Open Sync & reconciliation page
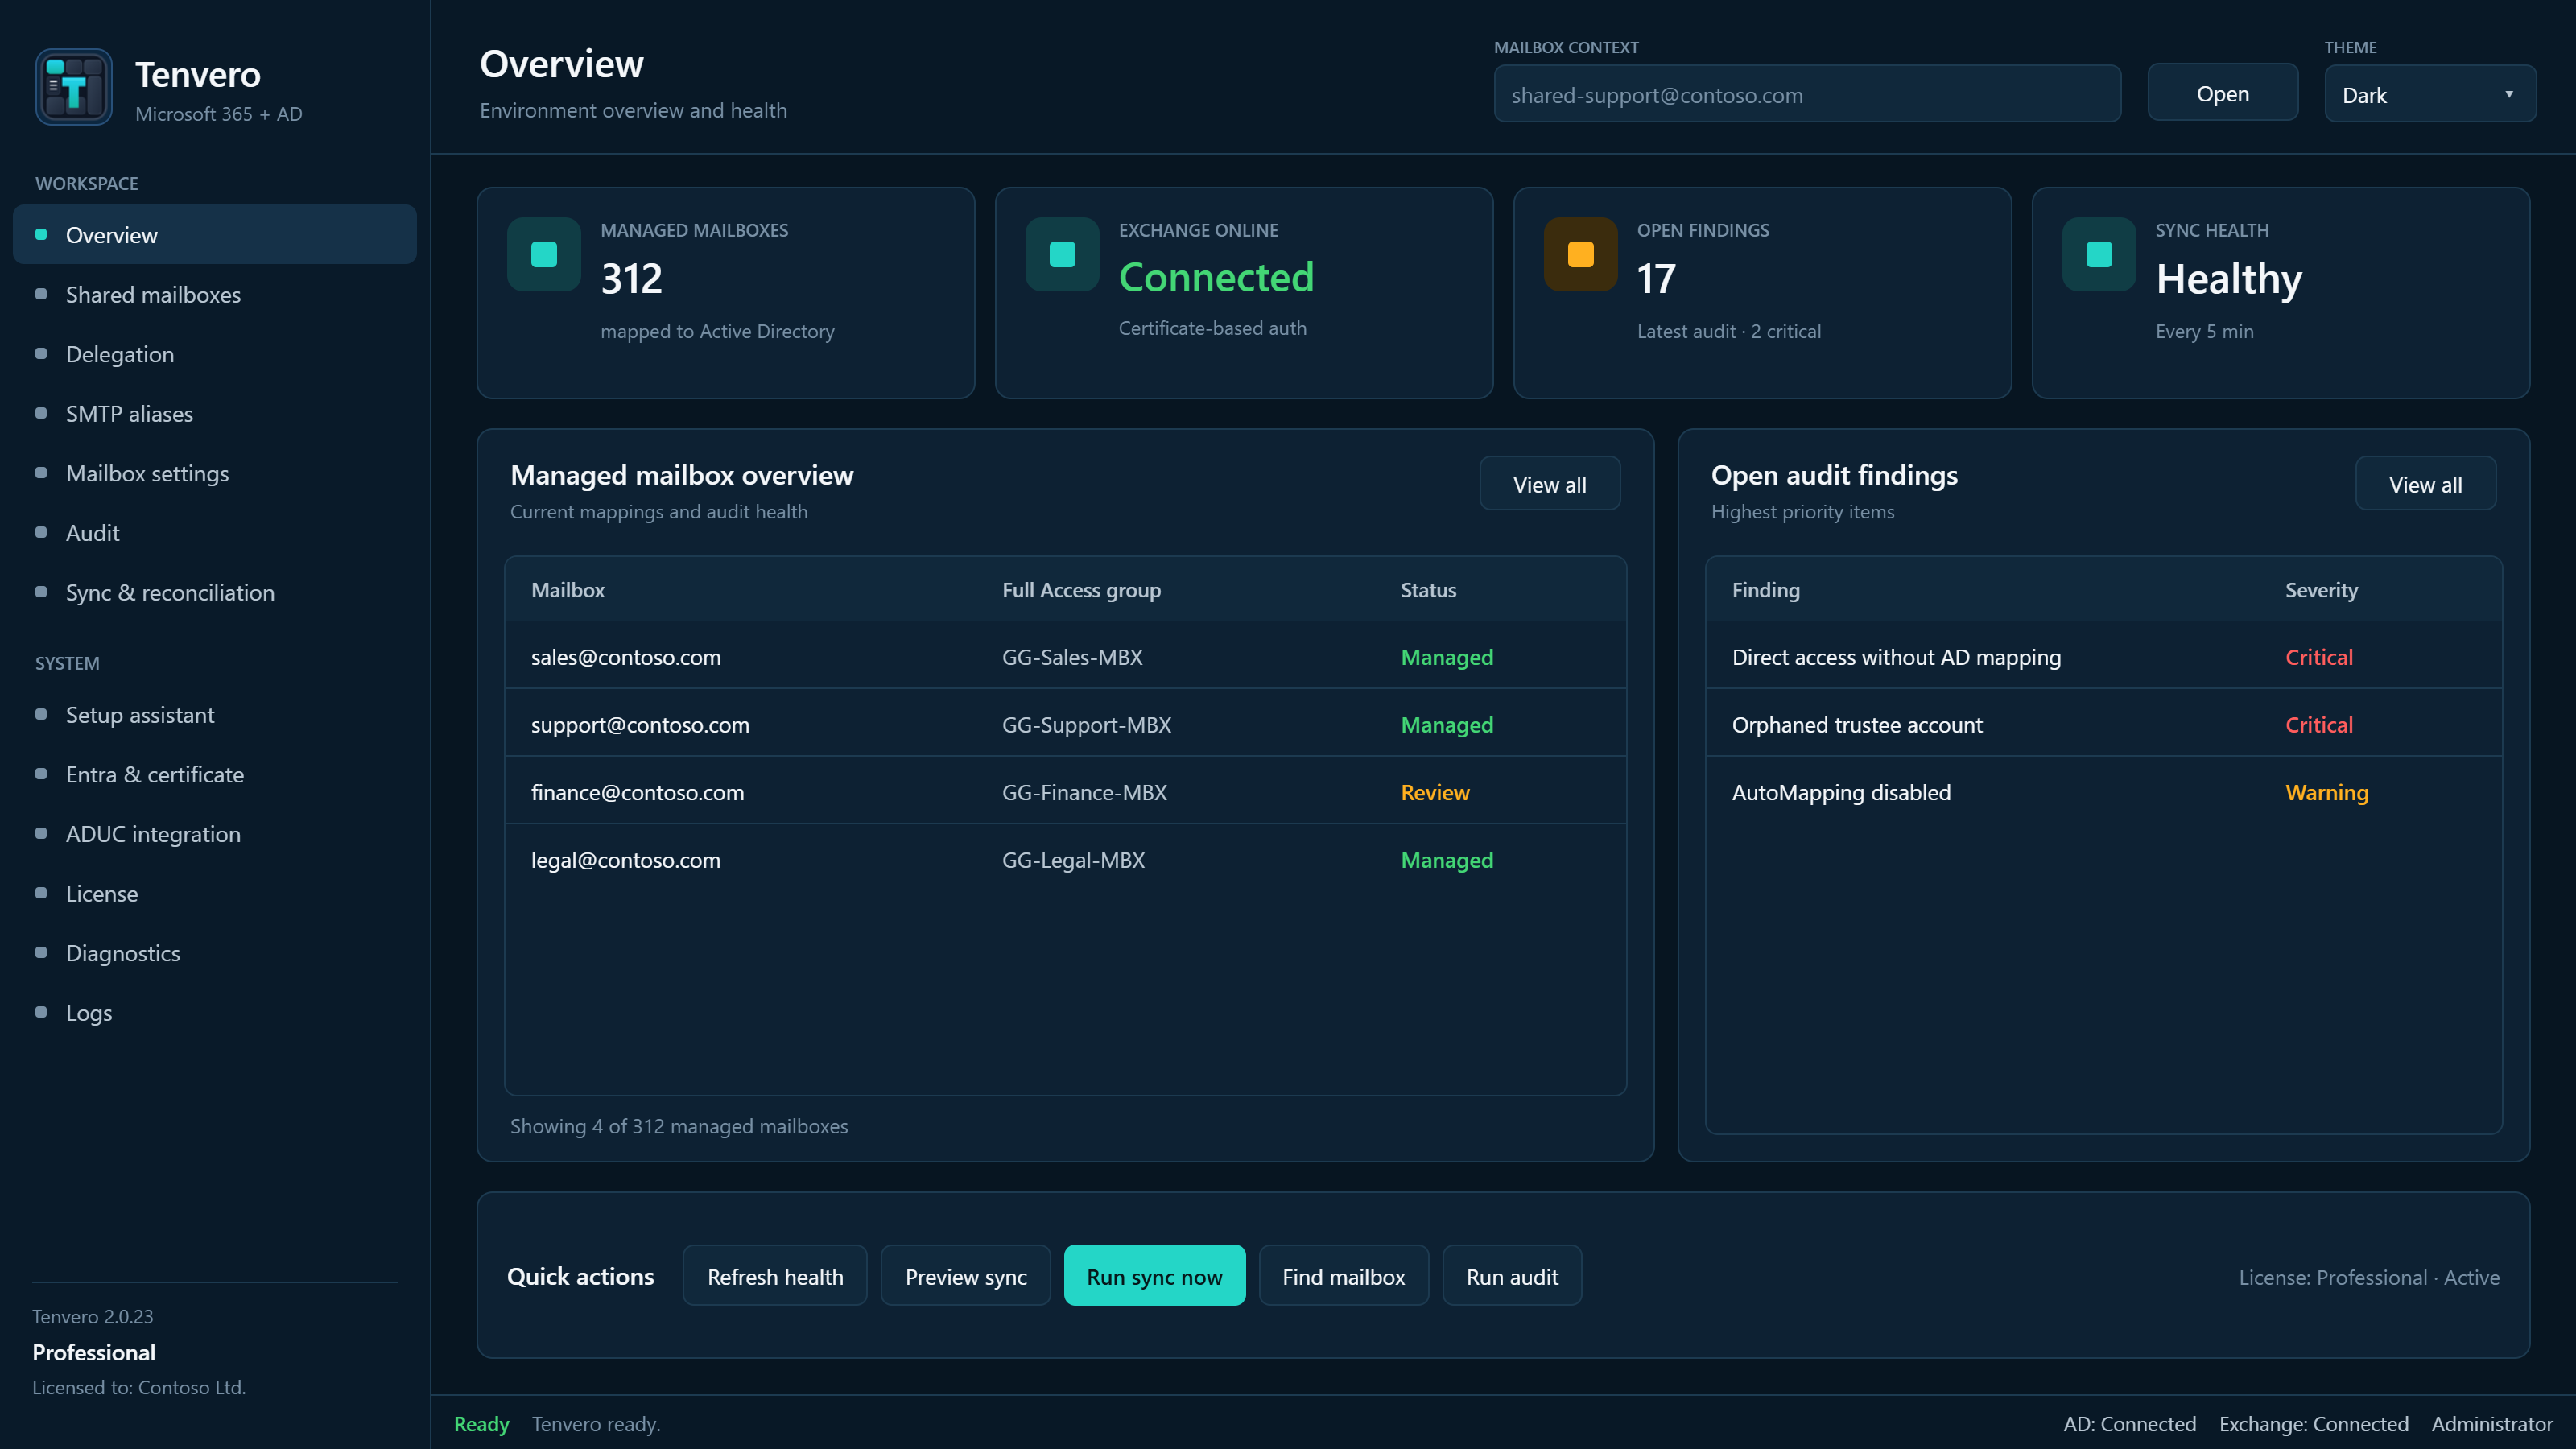Screen dimensions: 2576x1449 215,592
